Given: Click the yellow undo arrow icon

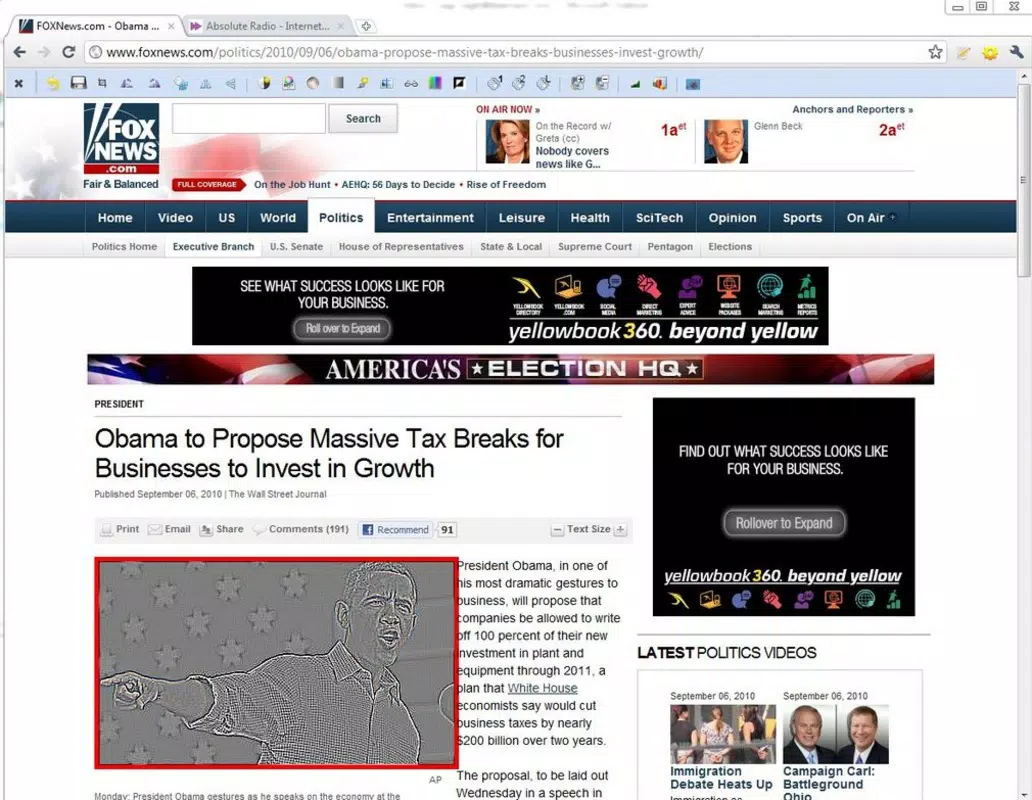Looking at the screenshot, I should point(53,83).
